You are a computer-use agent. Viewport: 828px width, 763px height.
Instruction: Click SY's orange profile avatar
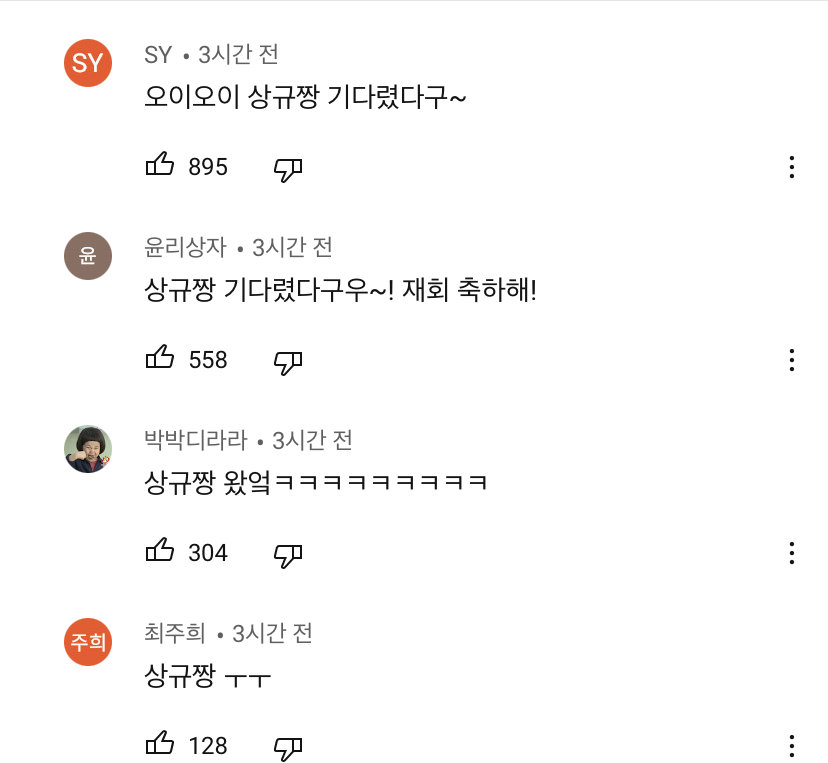point(88,63)
